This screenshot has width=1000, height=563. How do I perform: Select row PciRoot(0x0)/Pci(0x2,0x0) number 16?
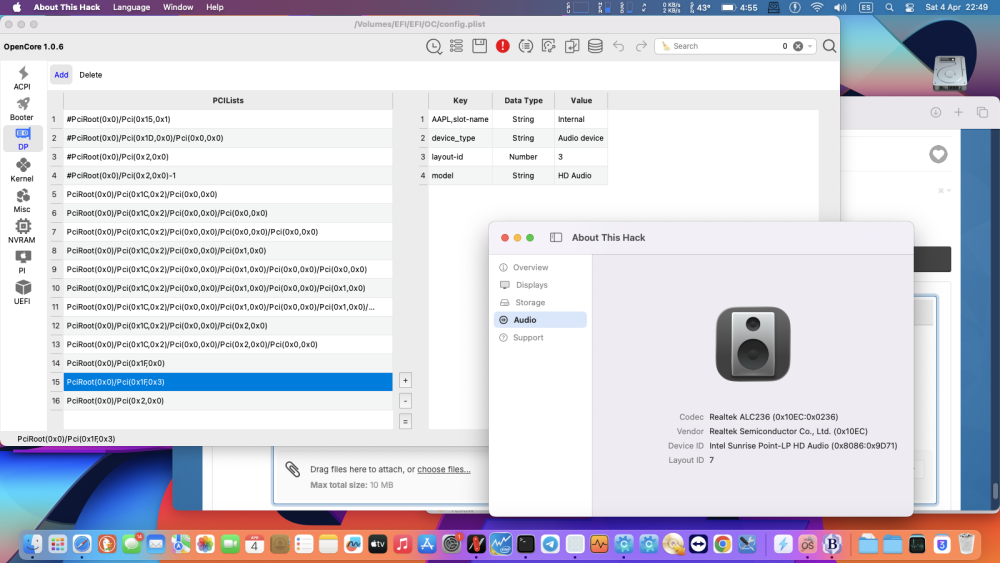(x=228, y=400)
